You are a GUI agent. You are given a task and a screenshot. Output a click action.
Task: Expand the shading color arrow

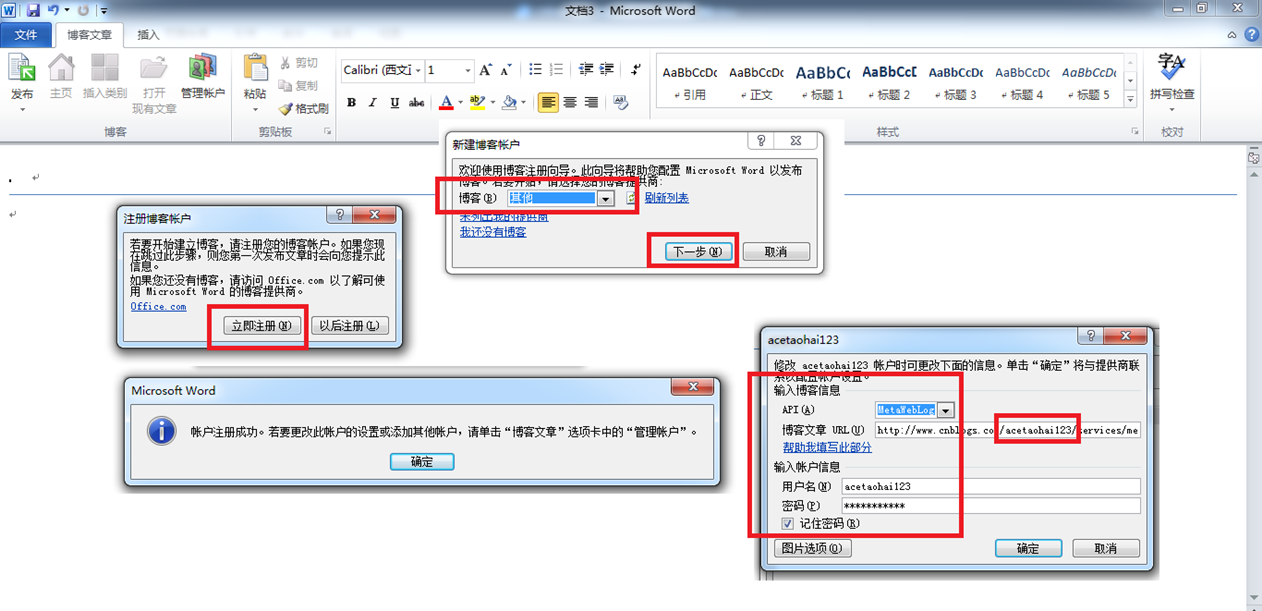pyautogui.click(x=525, y=102)
